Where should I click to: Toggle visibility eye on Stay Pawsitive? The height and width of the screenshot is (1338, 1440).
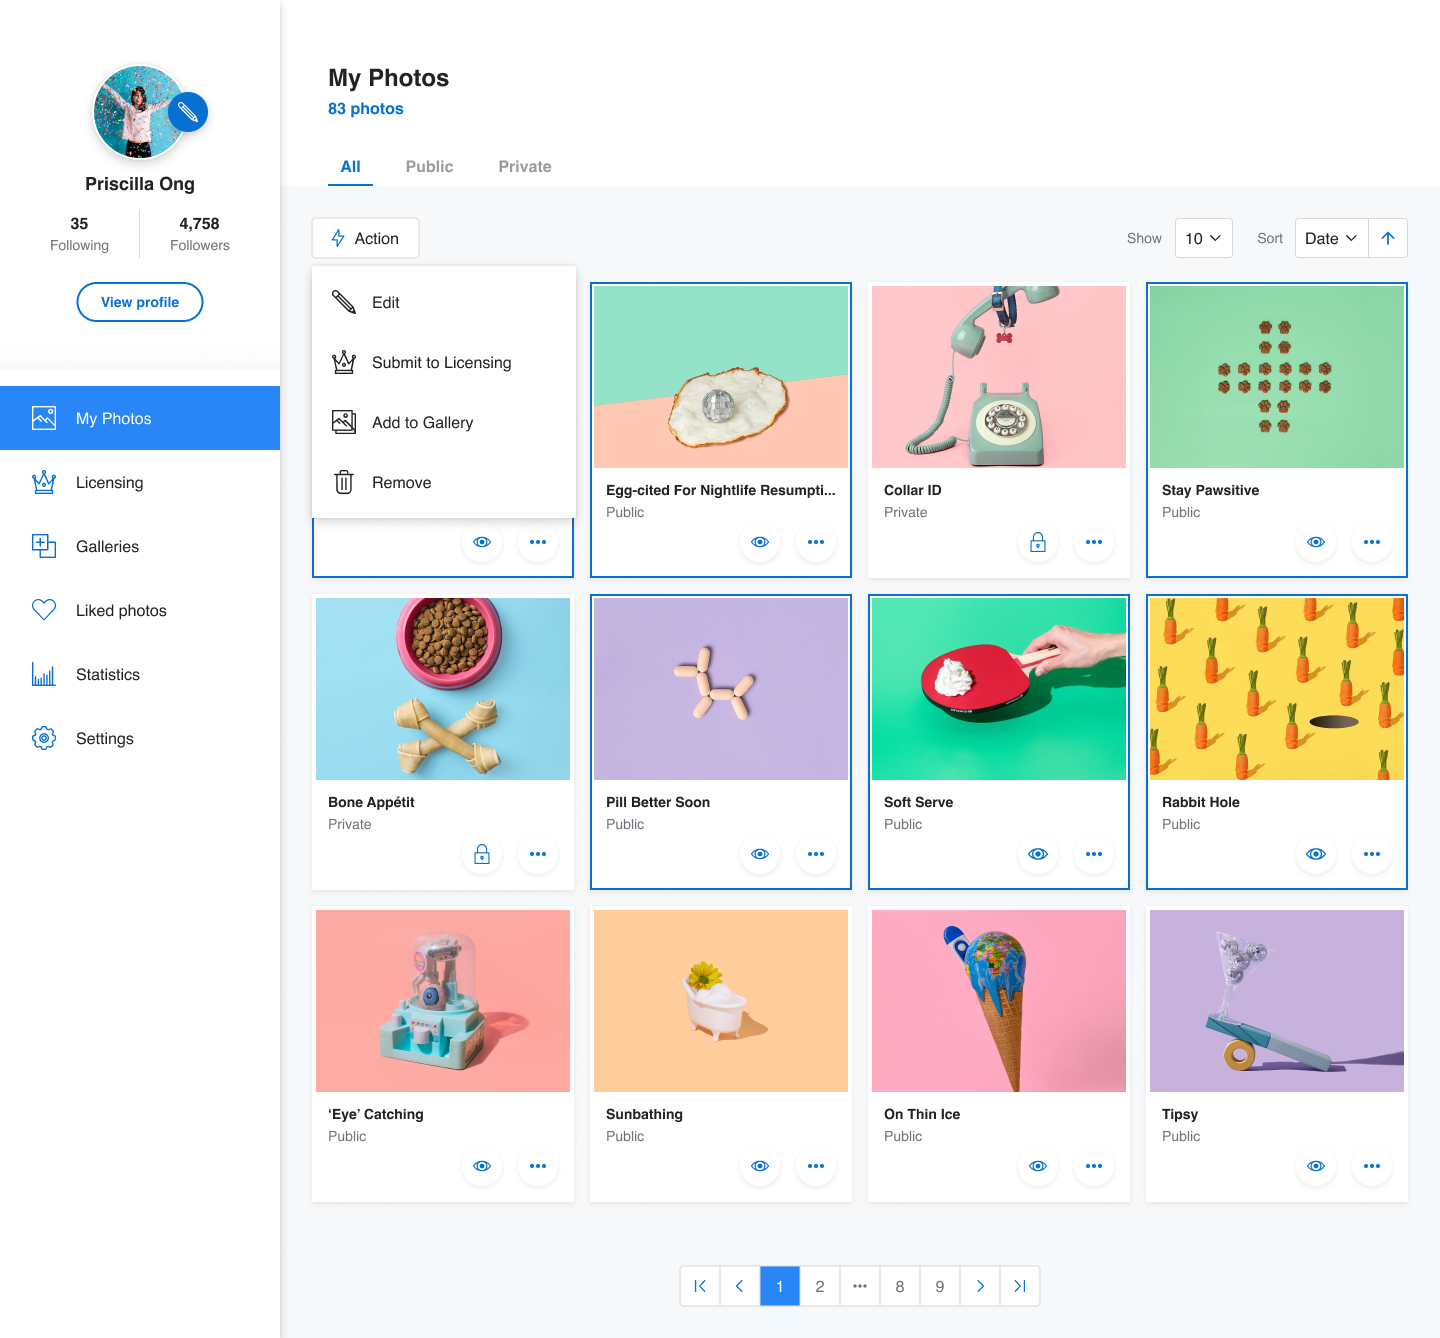tap(1316, 542)
